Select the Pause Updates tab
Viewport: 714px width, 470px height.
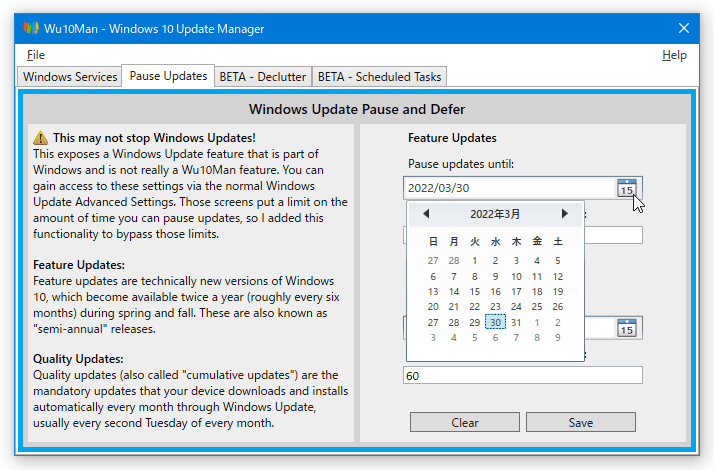(x=168, y=76)
